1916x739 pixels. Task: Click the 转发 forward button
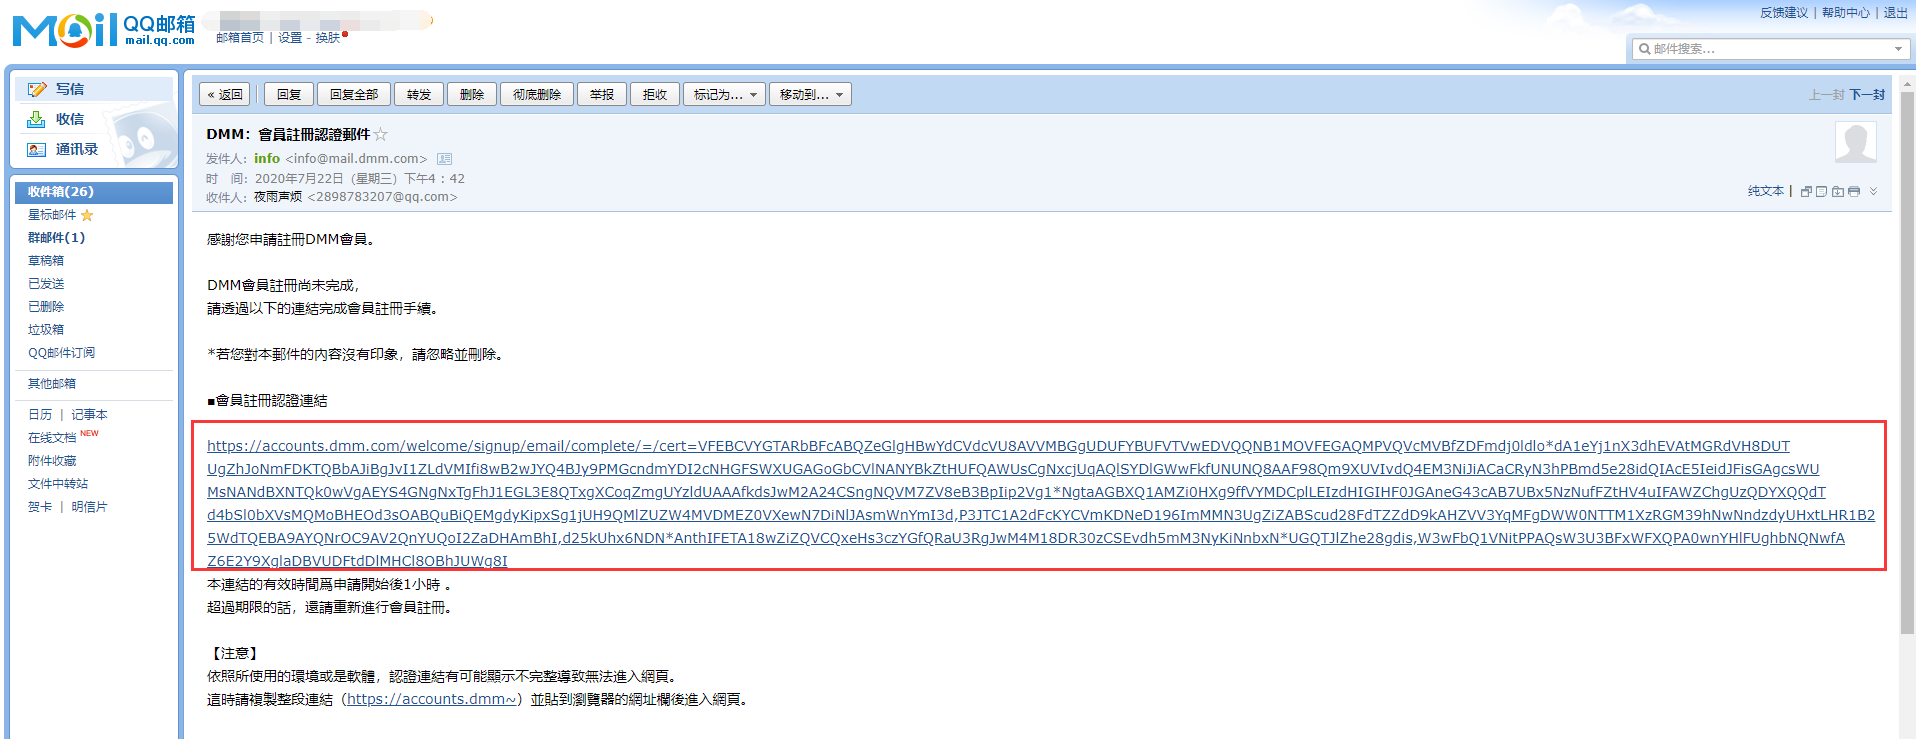point(419,95)
